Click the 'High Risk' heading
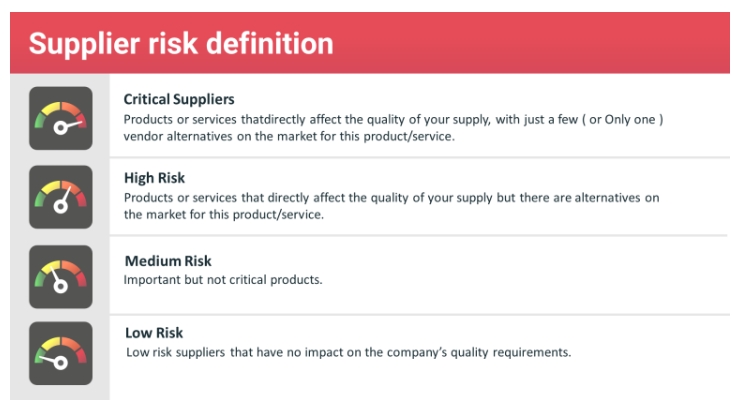The width and height of the screenshot is (733, 400). point(154,178)
